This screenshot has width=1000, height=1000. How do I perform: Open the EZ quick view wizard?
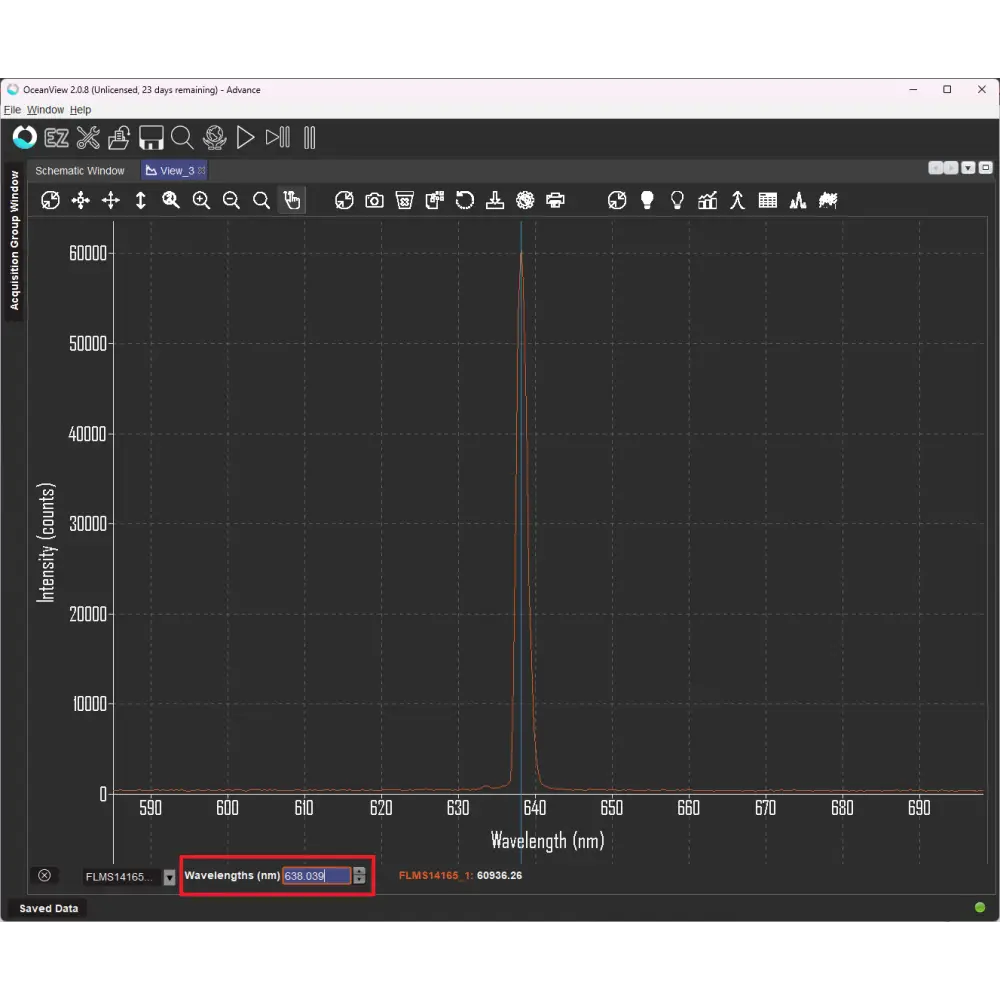click(x=56, y=138)
